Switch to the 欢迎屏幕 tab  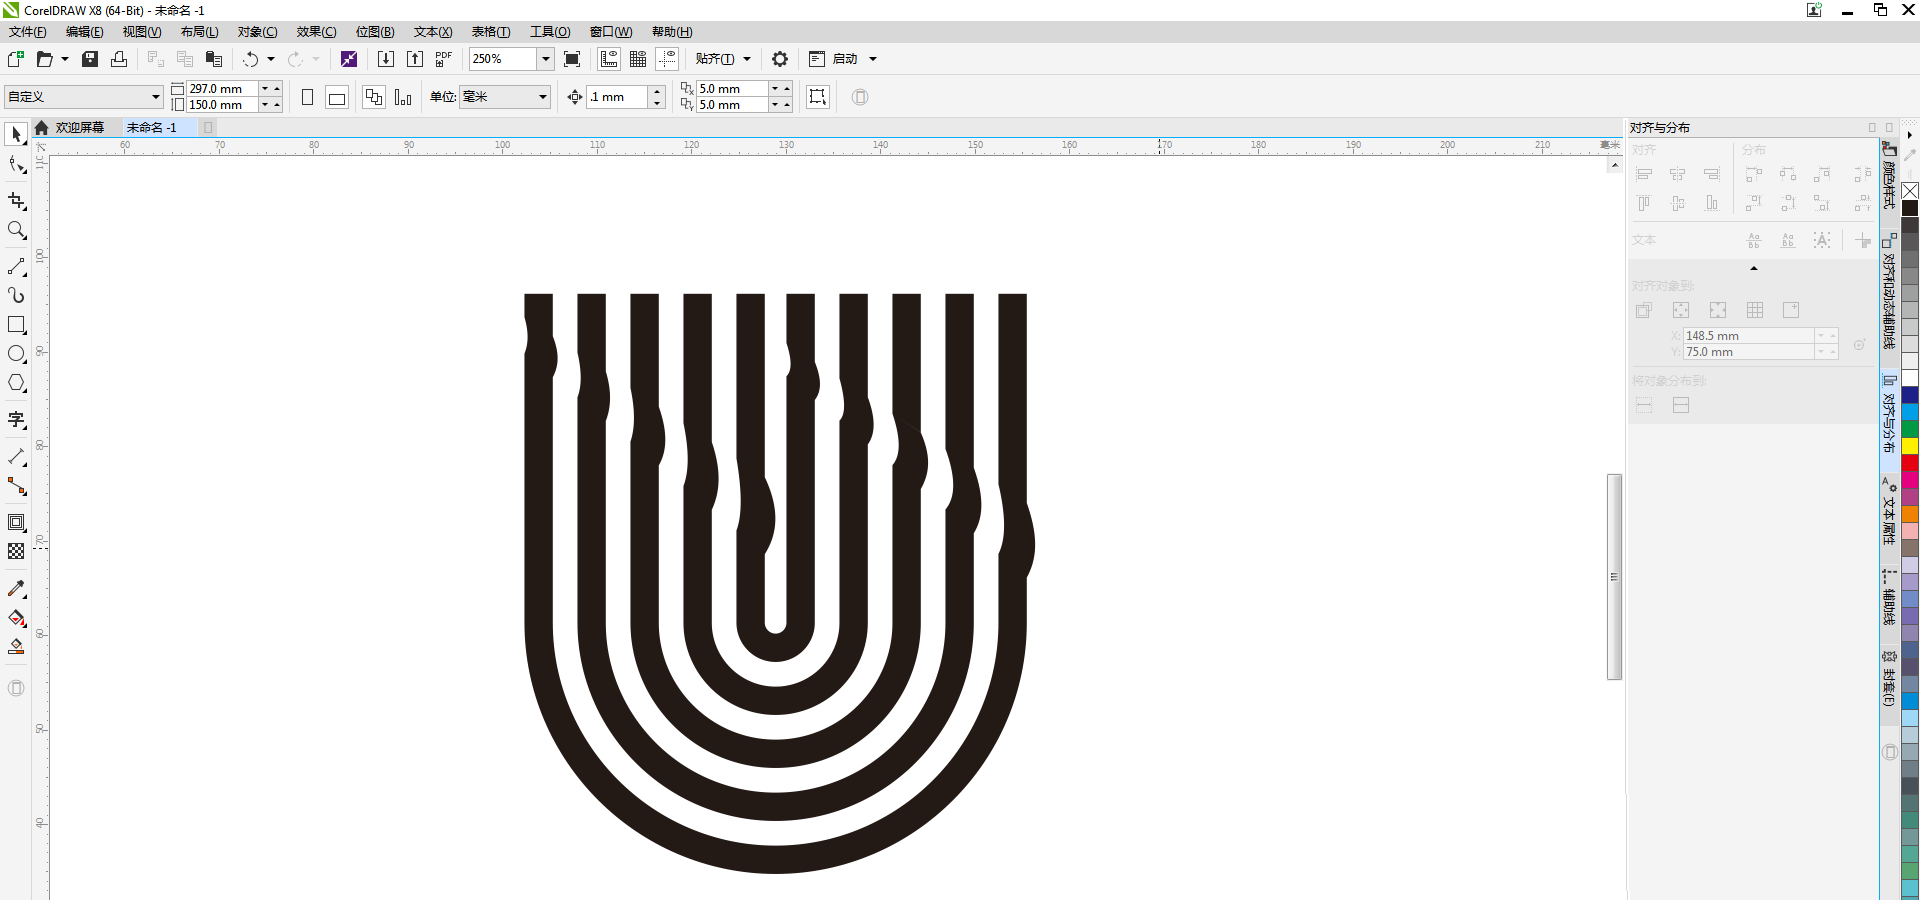[79, 128]
